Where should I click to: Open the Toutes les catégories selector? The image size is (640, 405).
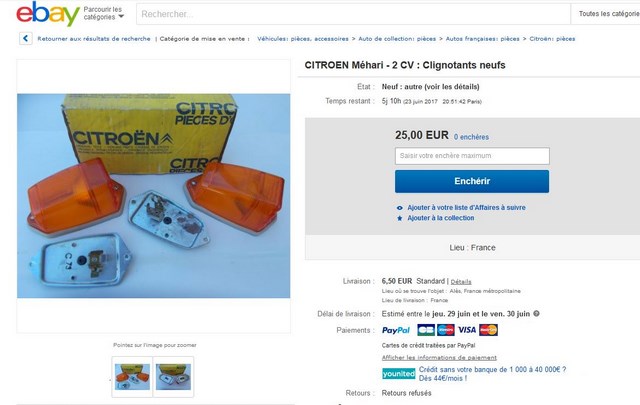coord(609,14)
